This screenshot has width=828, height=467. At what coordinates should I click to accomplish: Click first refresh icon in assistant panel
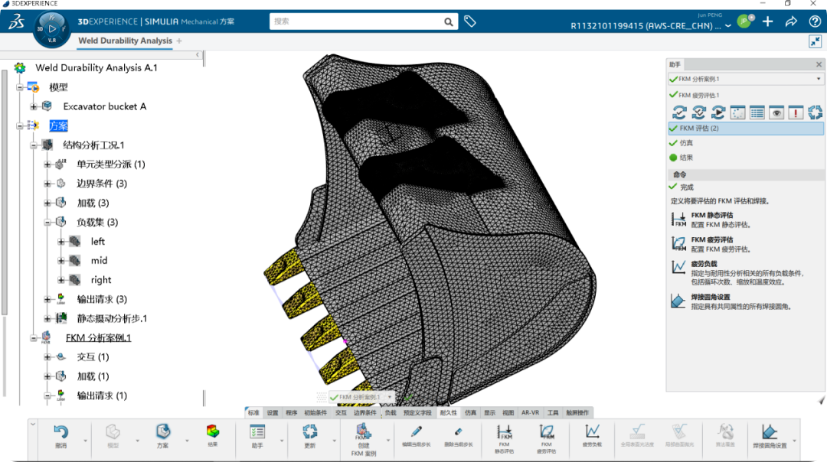click(x=679, y=112)
